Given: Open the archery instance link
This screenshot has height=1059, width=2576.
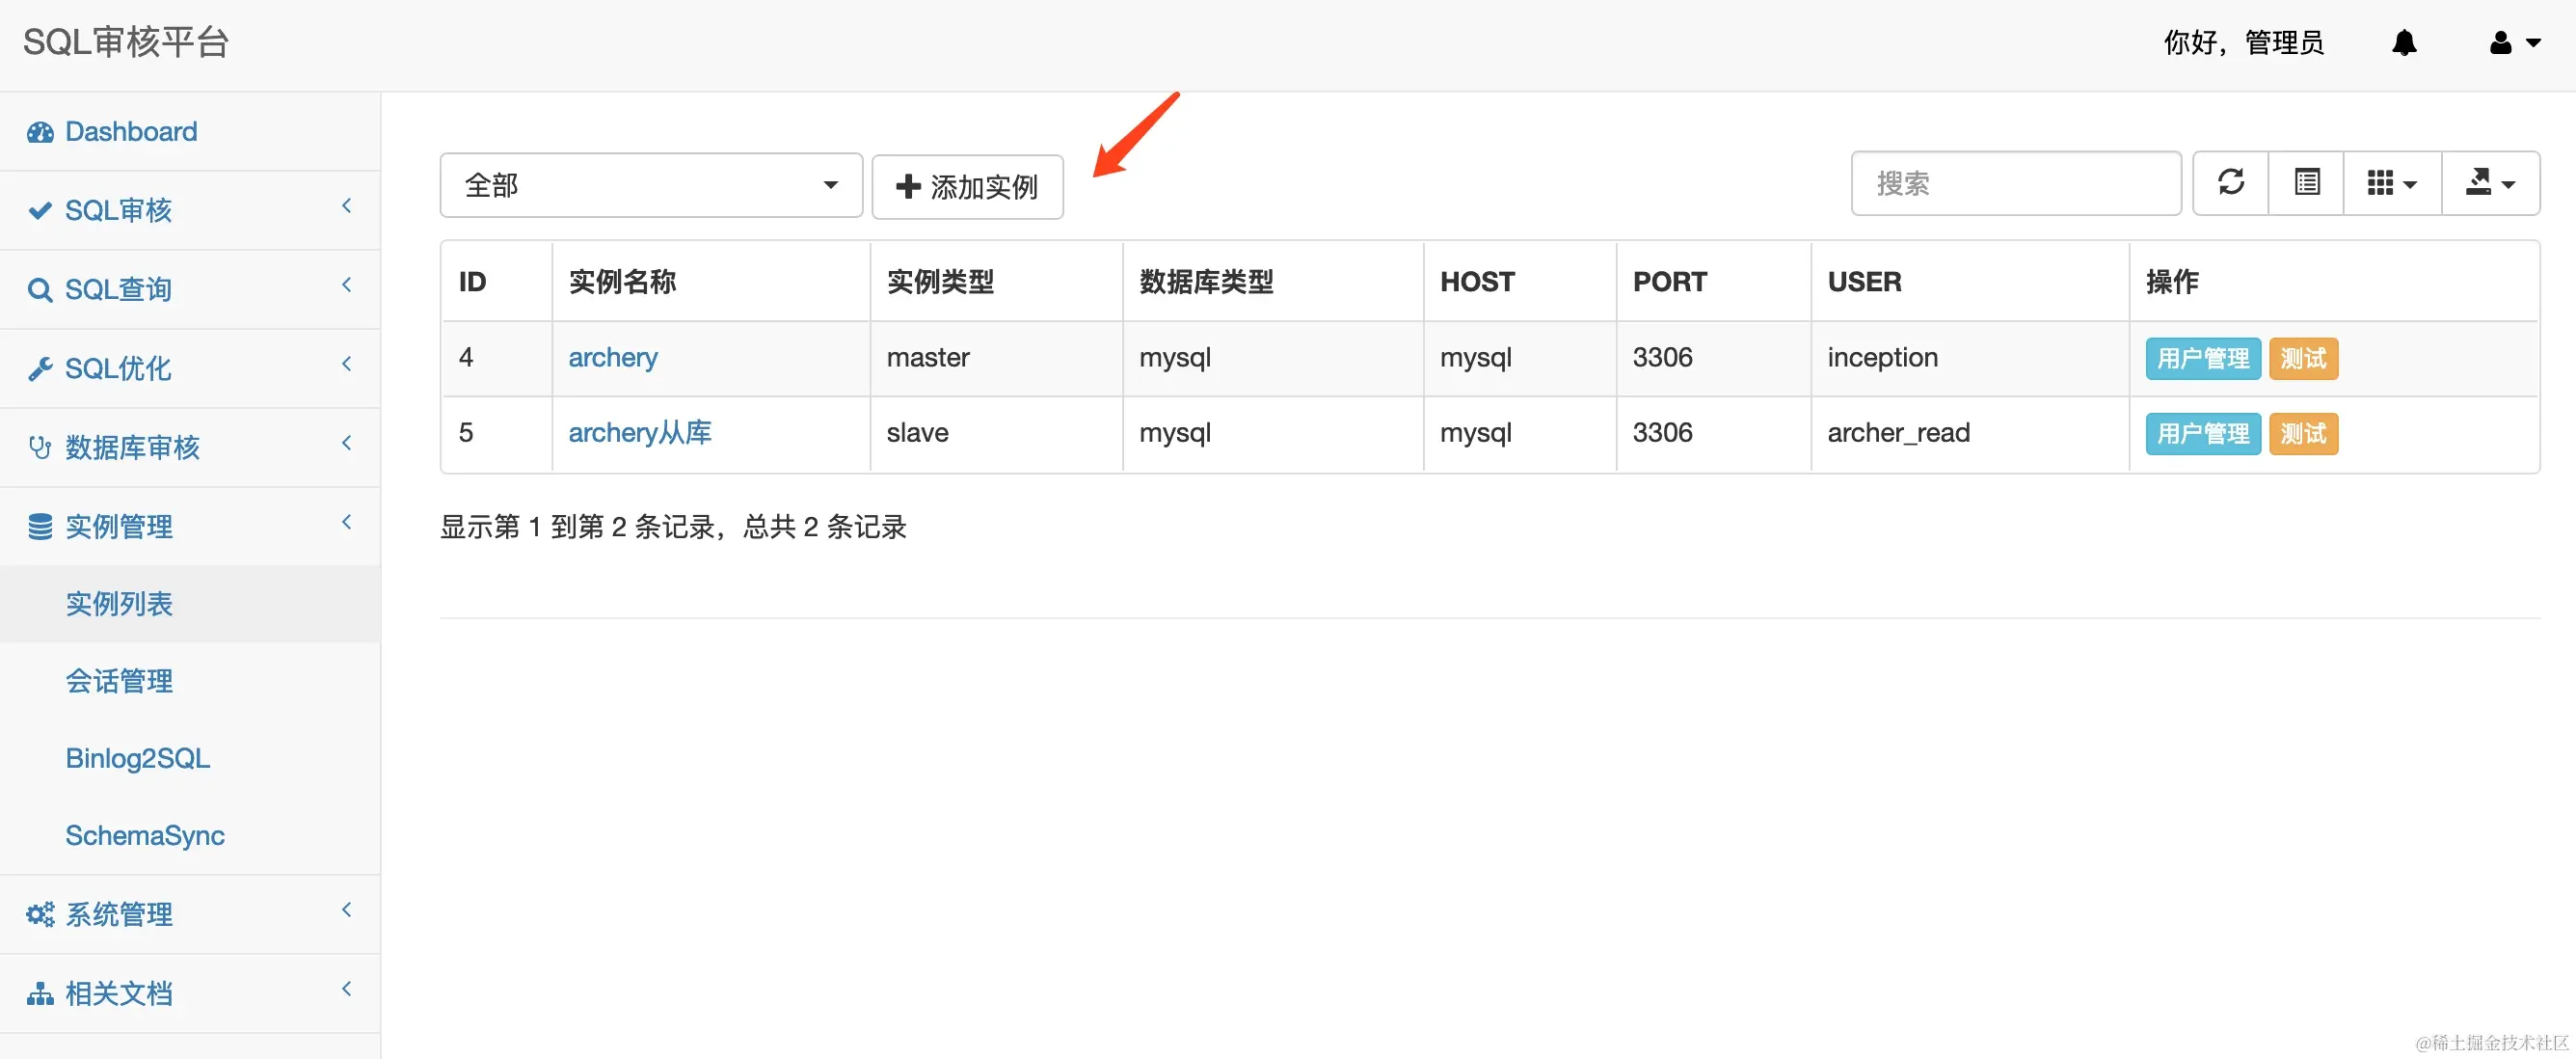Looking at the screenshot, I should (613, 357).
